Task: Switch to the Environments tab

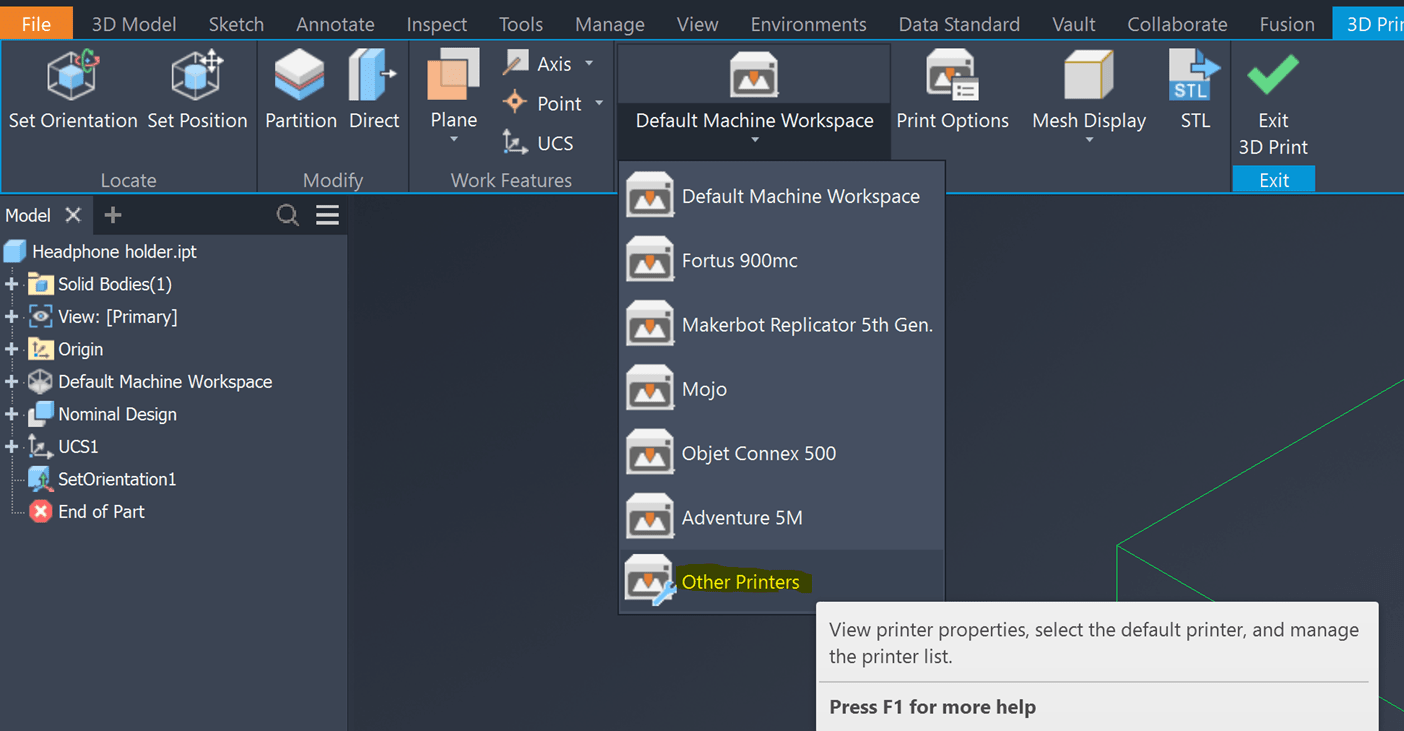Action: pyautogui.click(x=808, y=24)
